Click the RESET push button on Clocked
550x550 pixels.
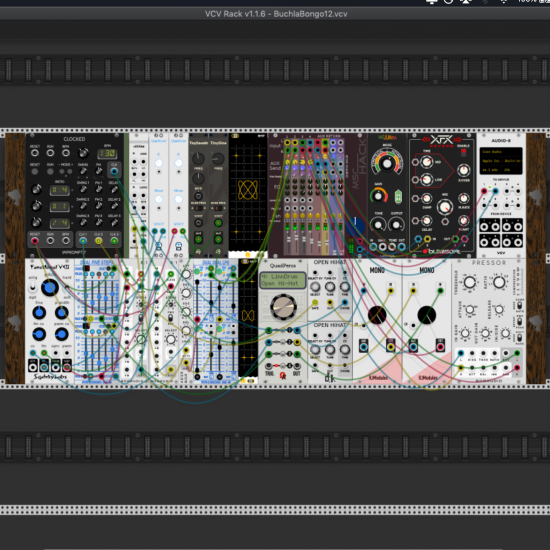[x=34, y=172]
